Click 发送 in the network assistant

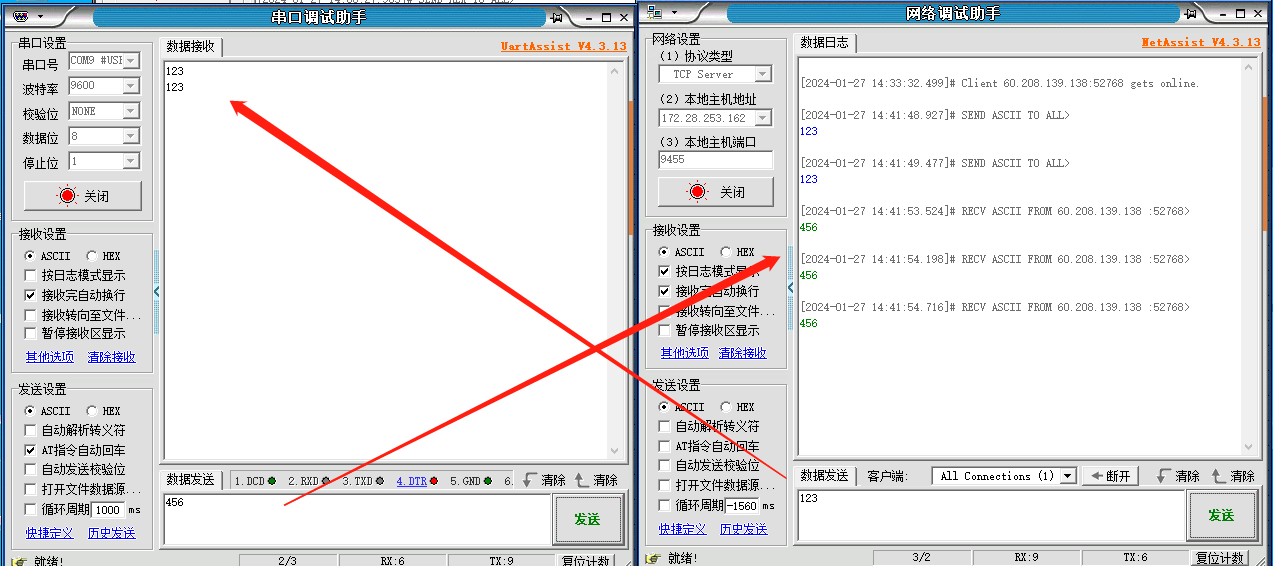[x=1221, y=515]
